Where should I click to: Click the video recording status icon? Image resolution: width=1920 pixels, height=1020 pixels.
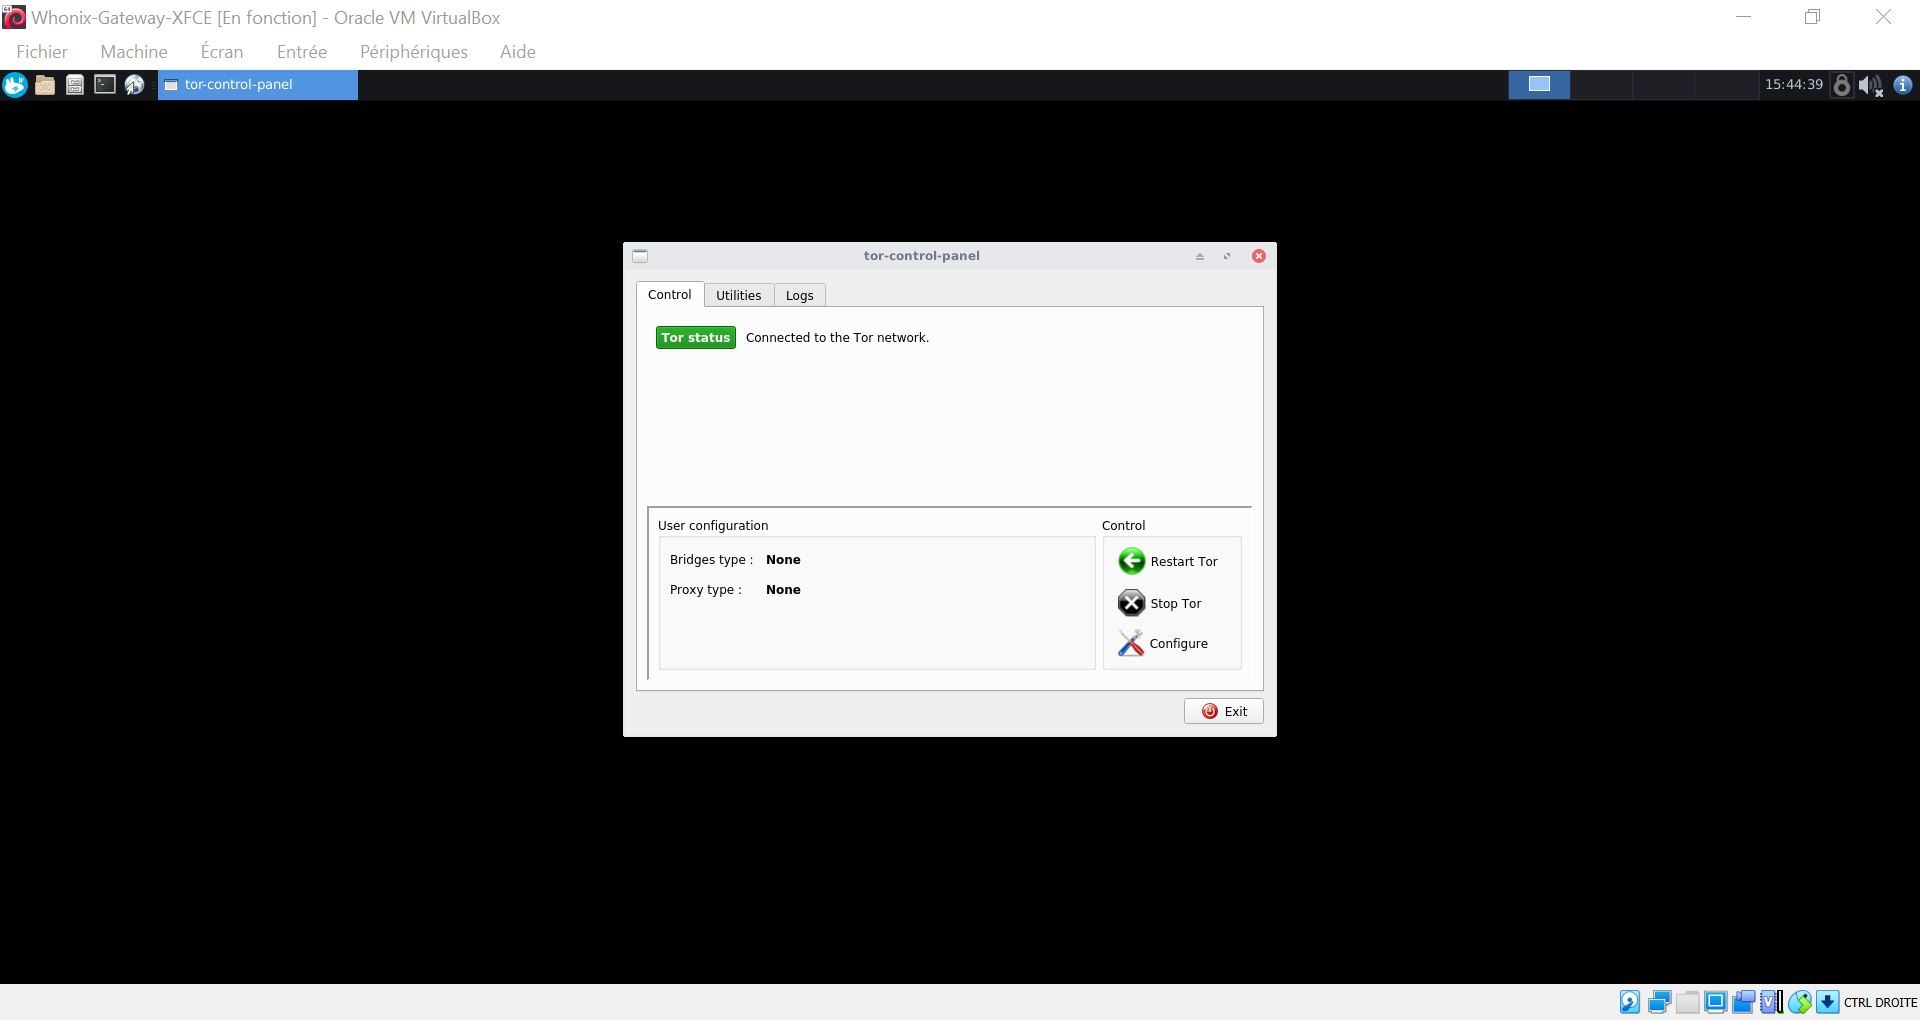[x=1744, y=1002]
